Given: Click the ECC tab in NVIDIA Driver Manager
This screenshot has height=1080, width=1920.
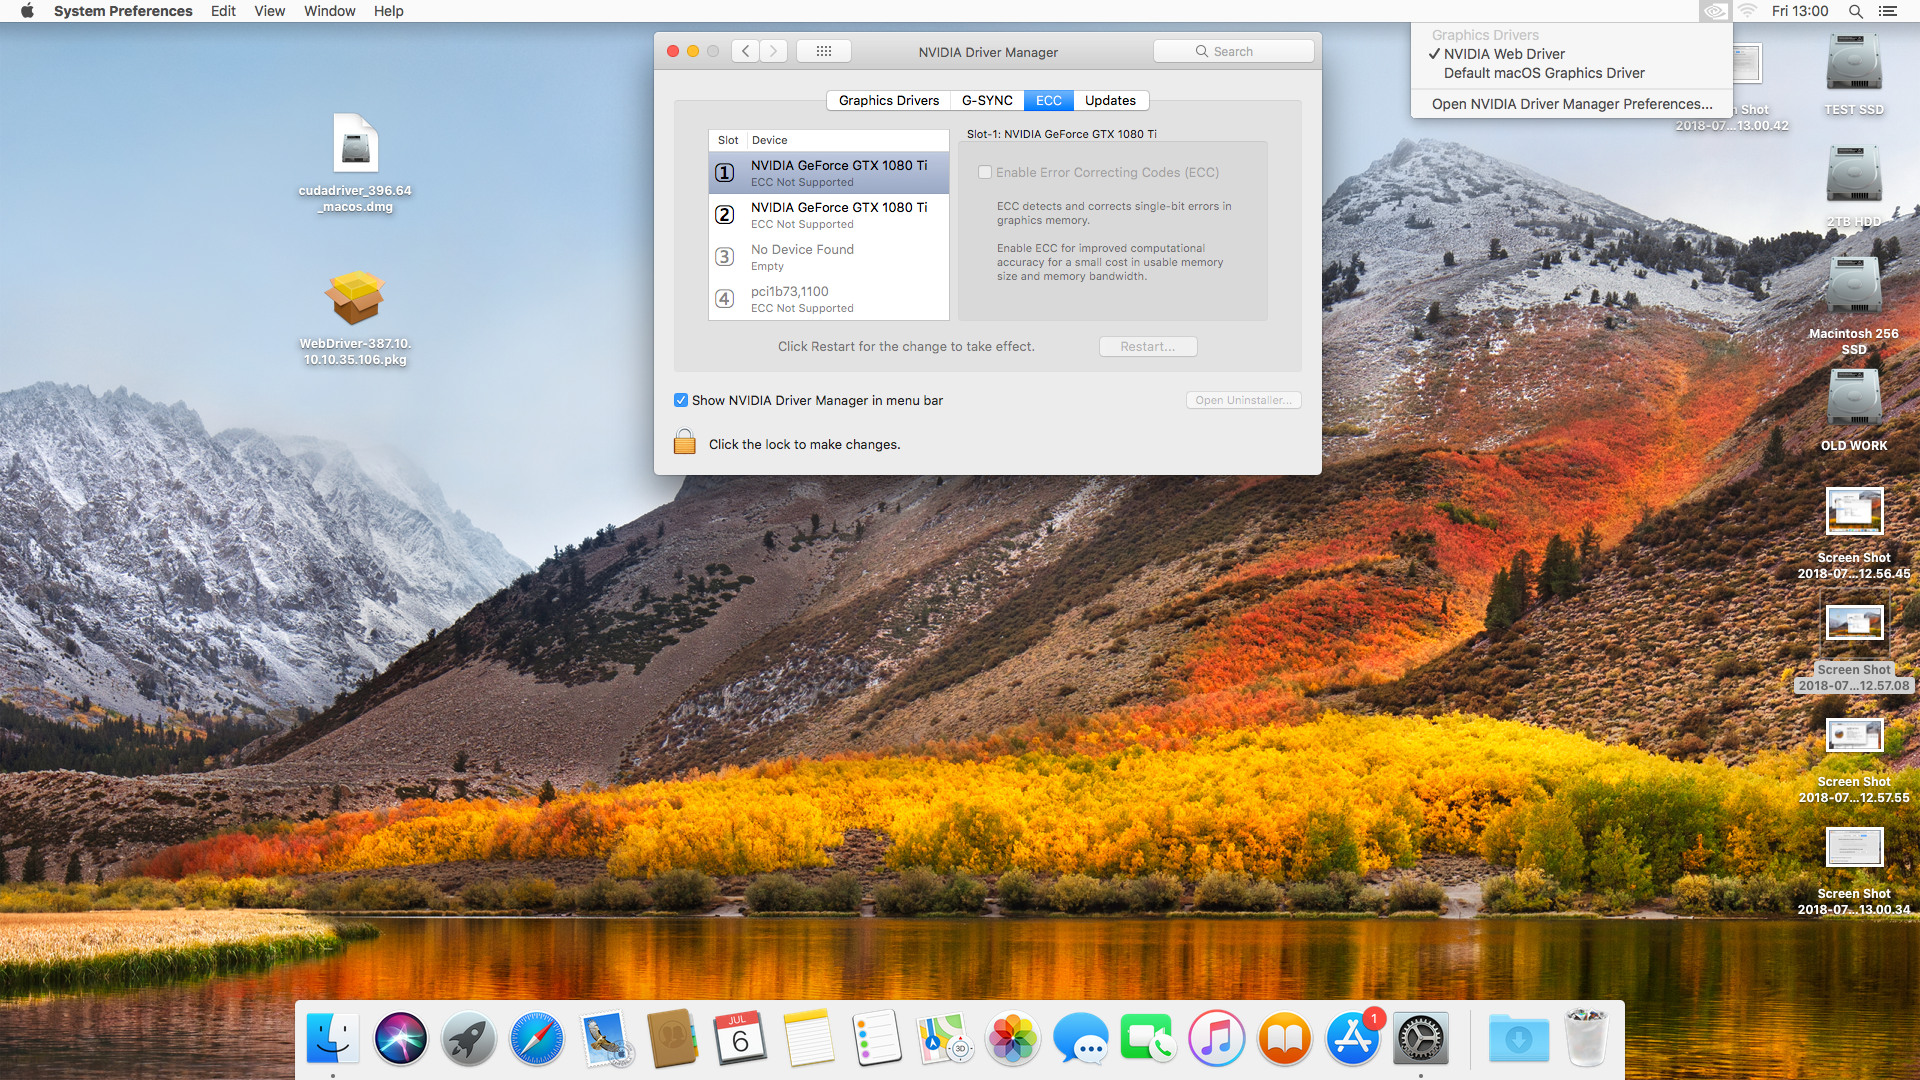Looking at the screenshot, I should 1046,100.
